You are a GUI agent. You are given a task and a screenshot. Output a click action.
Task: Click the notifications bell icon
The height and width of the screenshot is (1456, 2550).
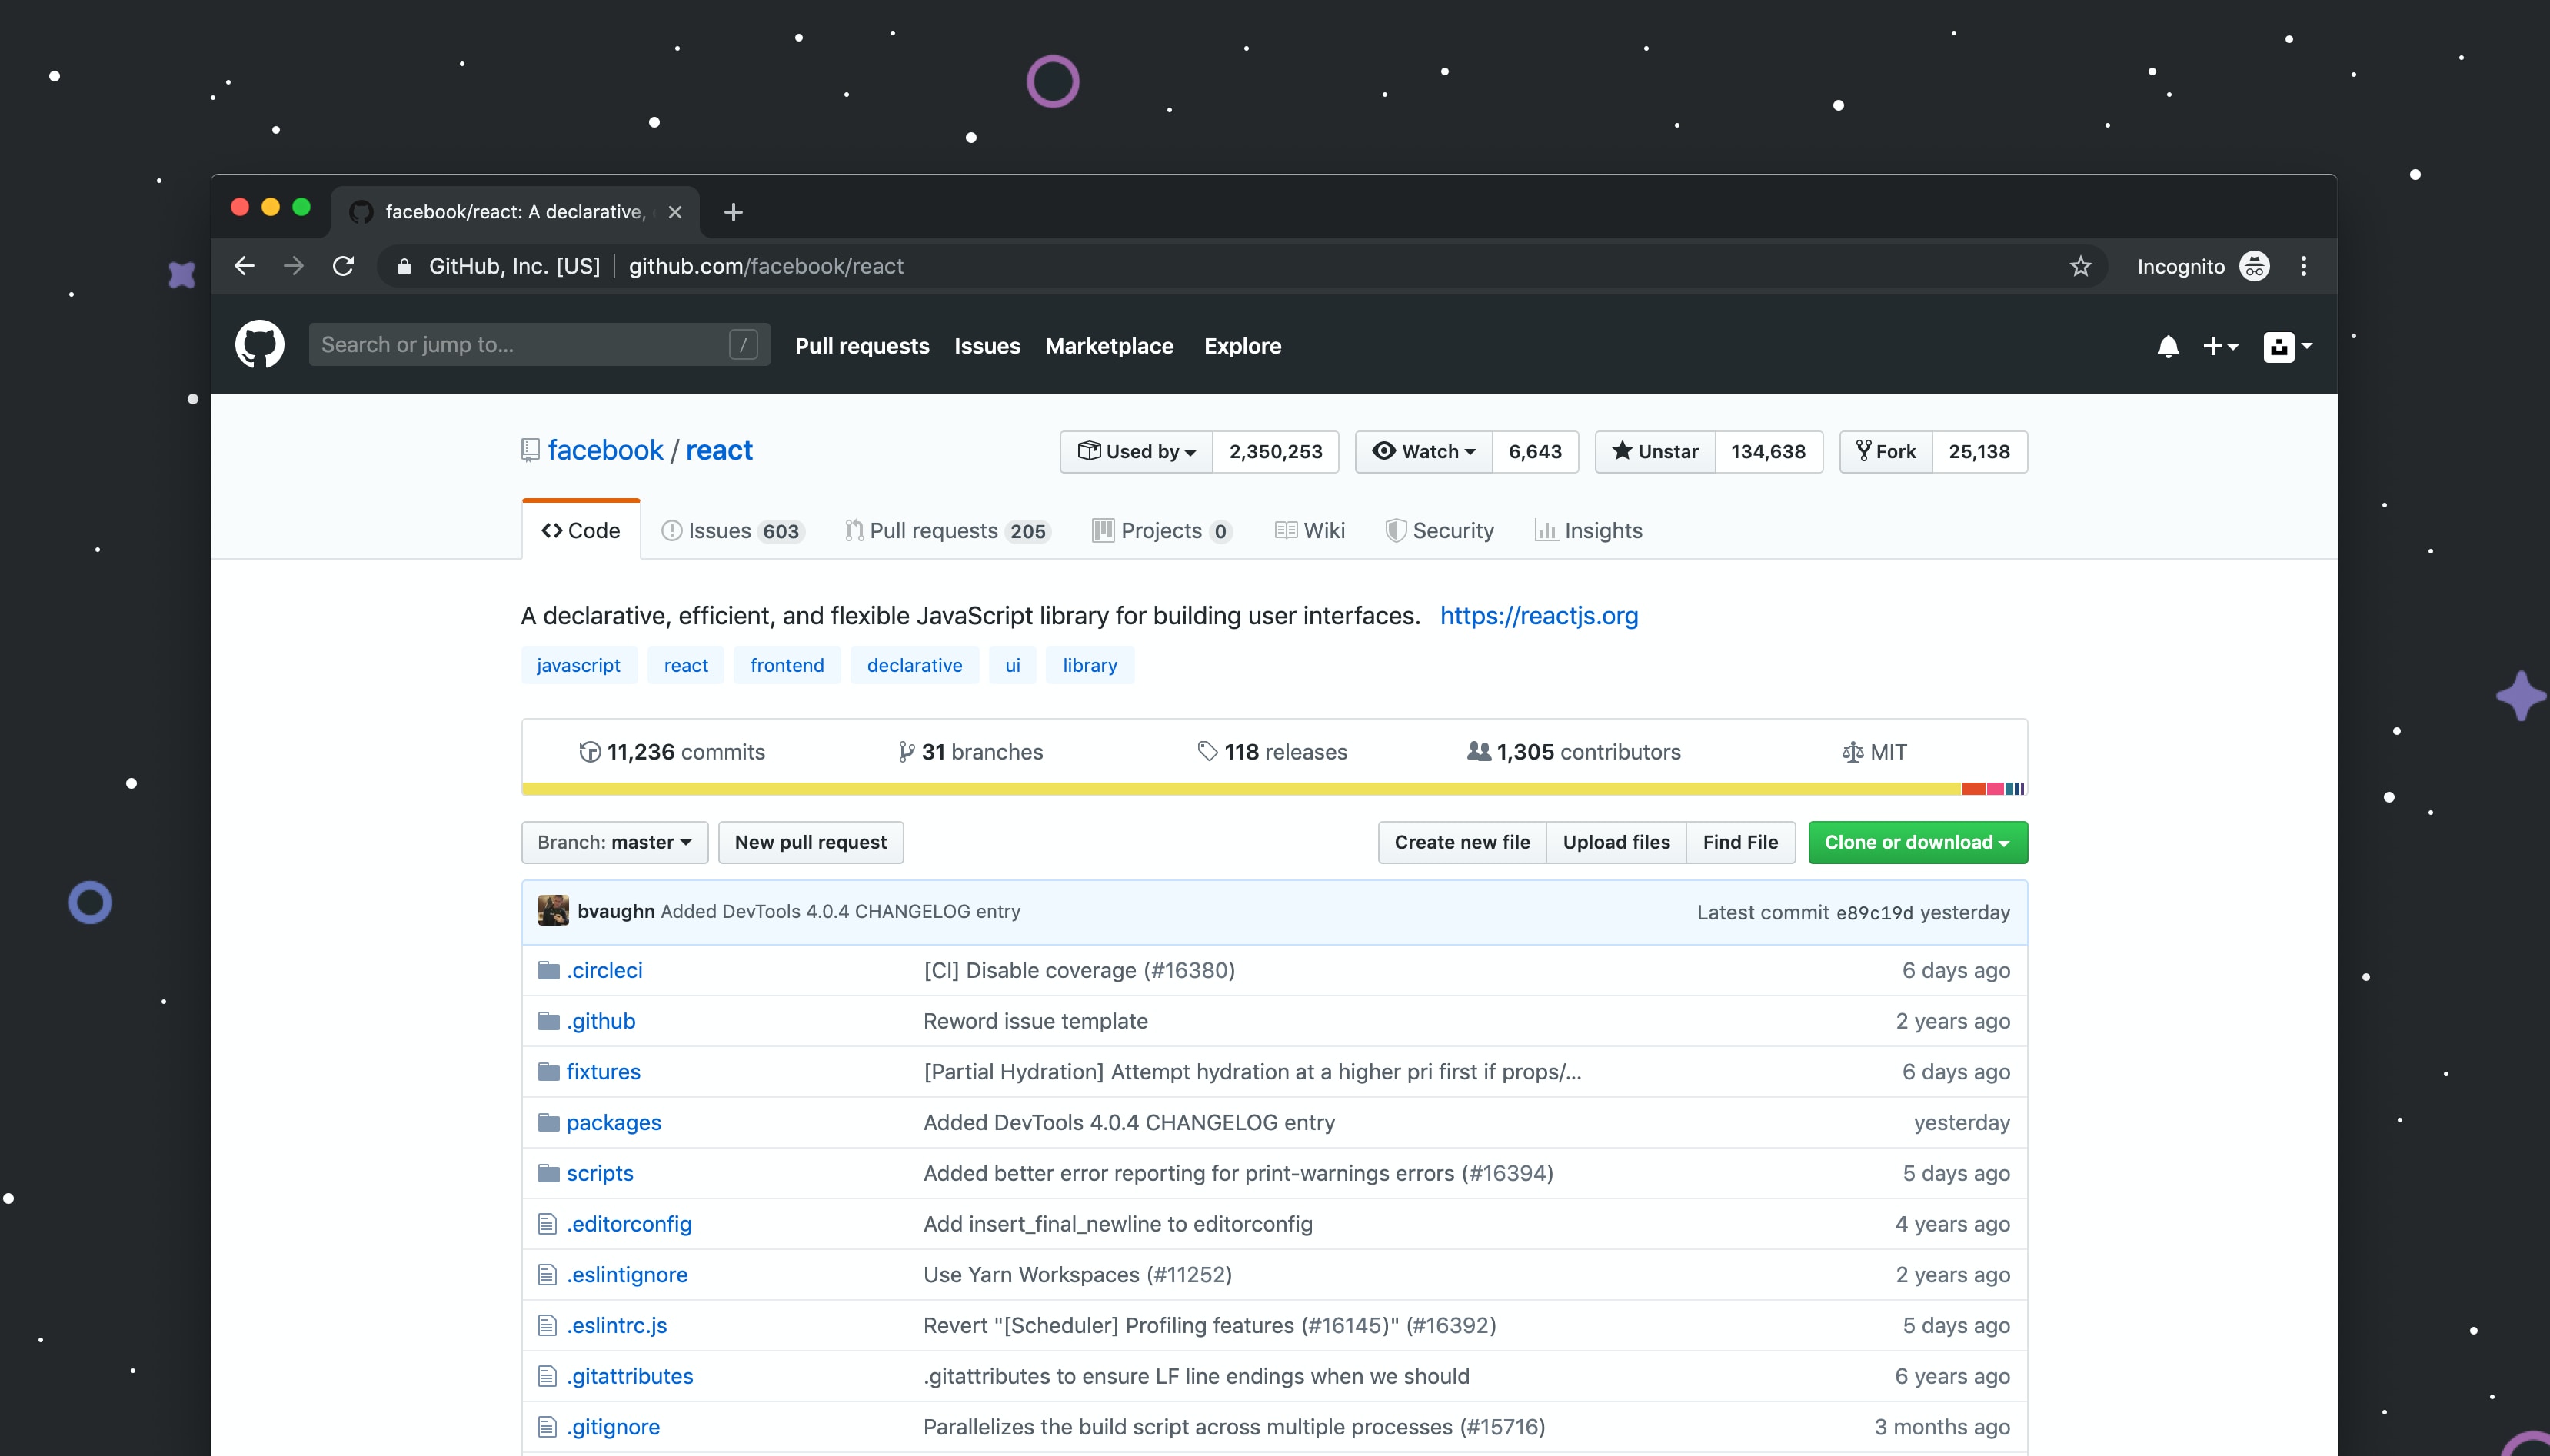[2169, 344]
